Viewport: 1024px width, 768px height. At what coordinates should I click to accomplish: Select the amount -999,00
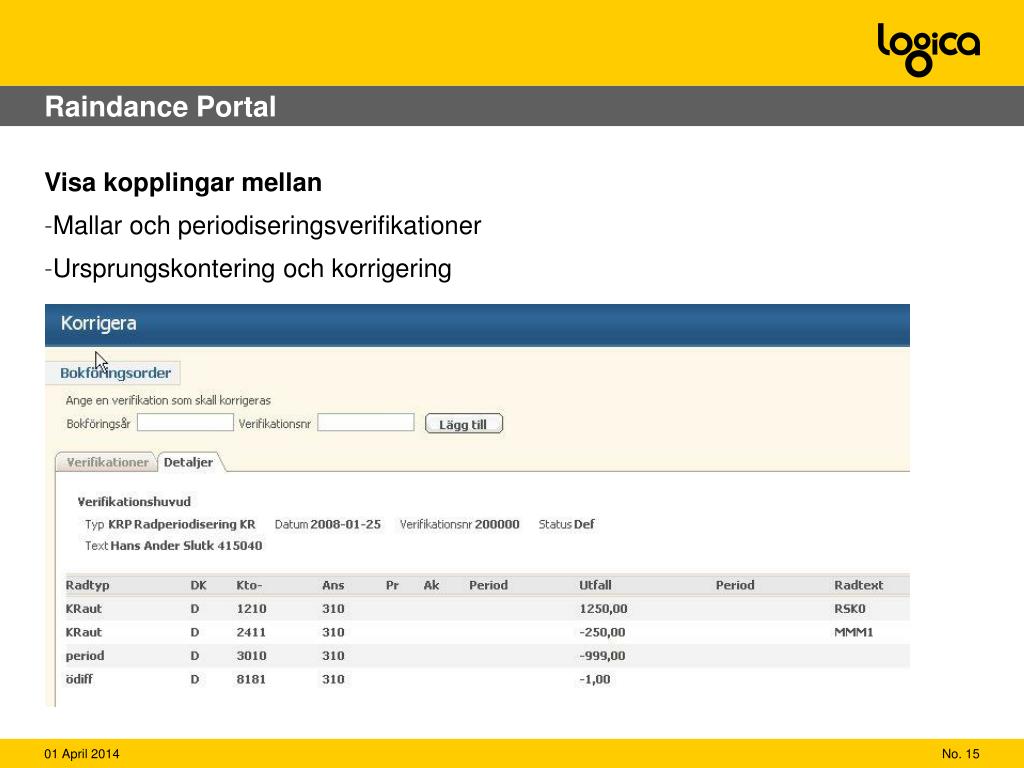coord(602,656)
